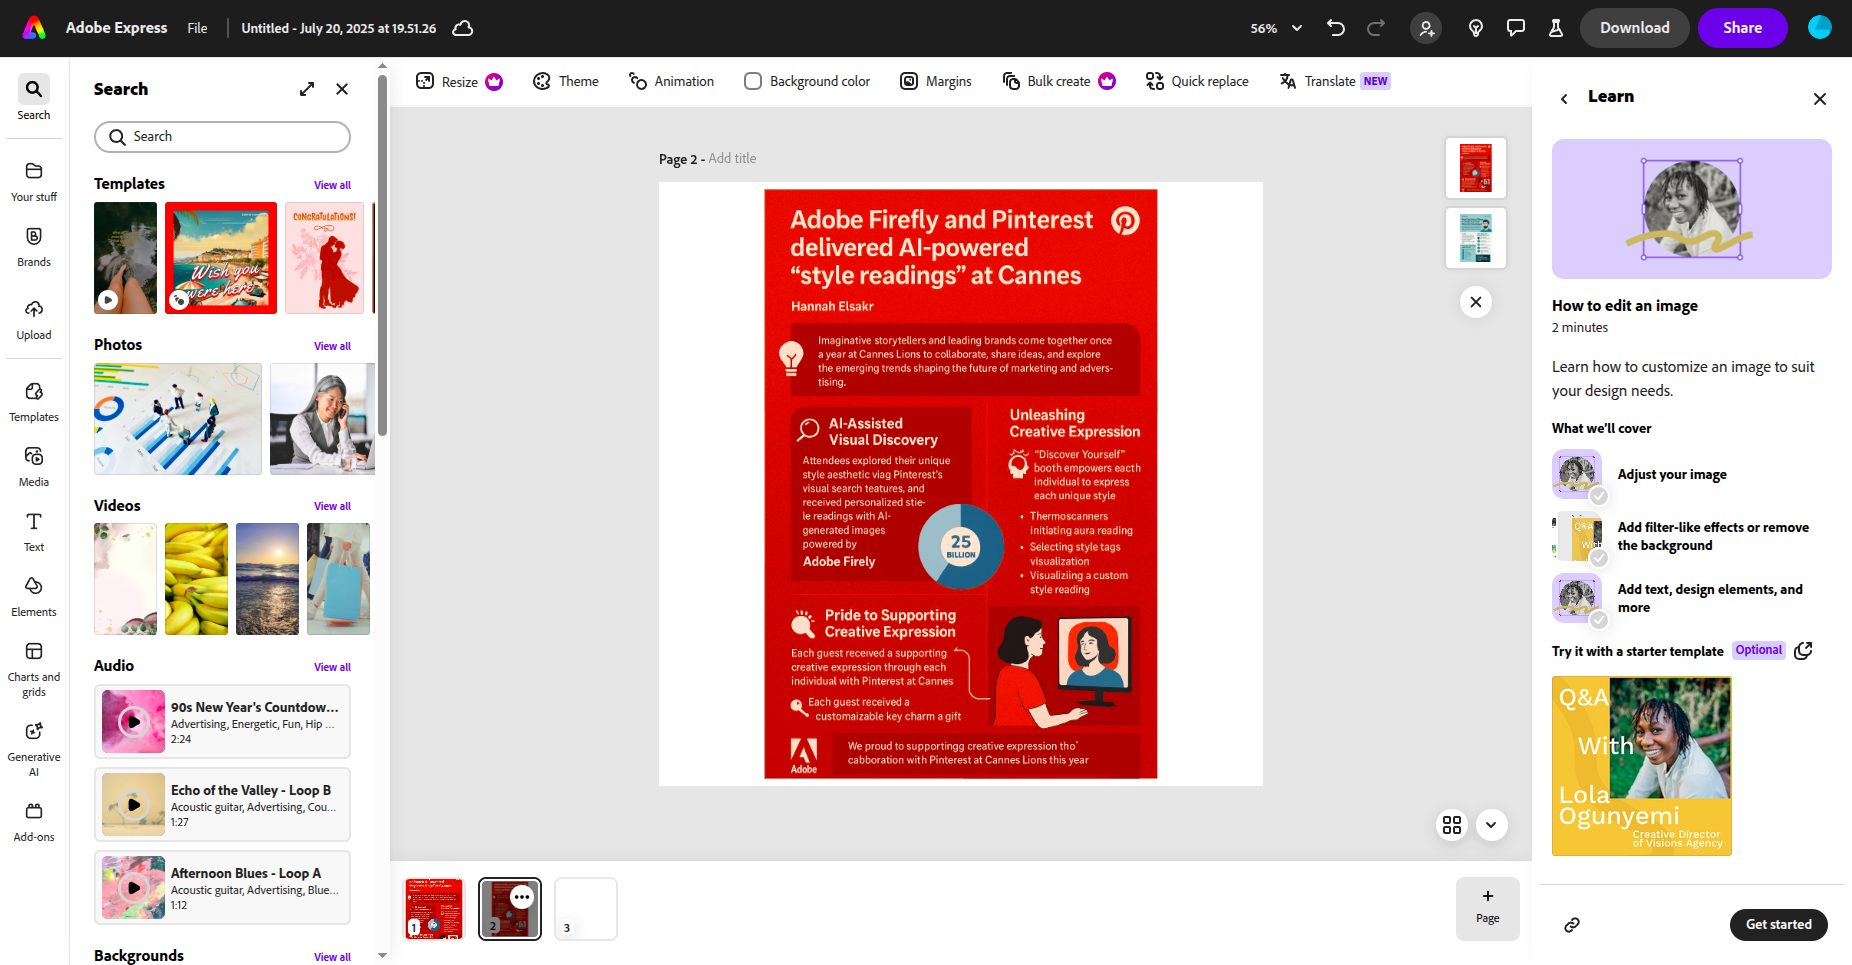The image size is (1852, 965).
Task: Open Charts and grids in sidebar
Action: pyautogui.click(x=34, y=668)
